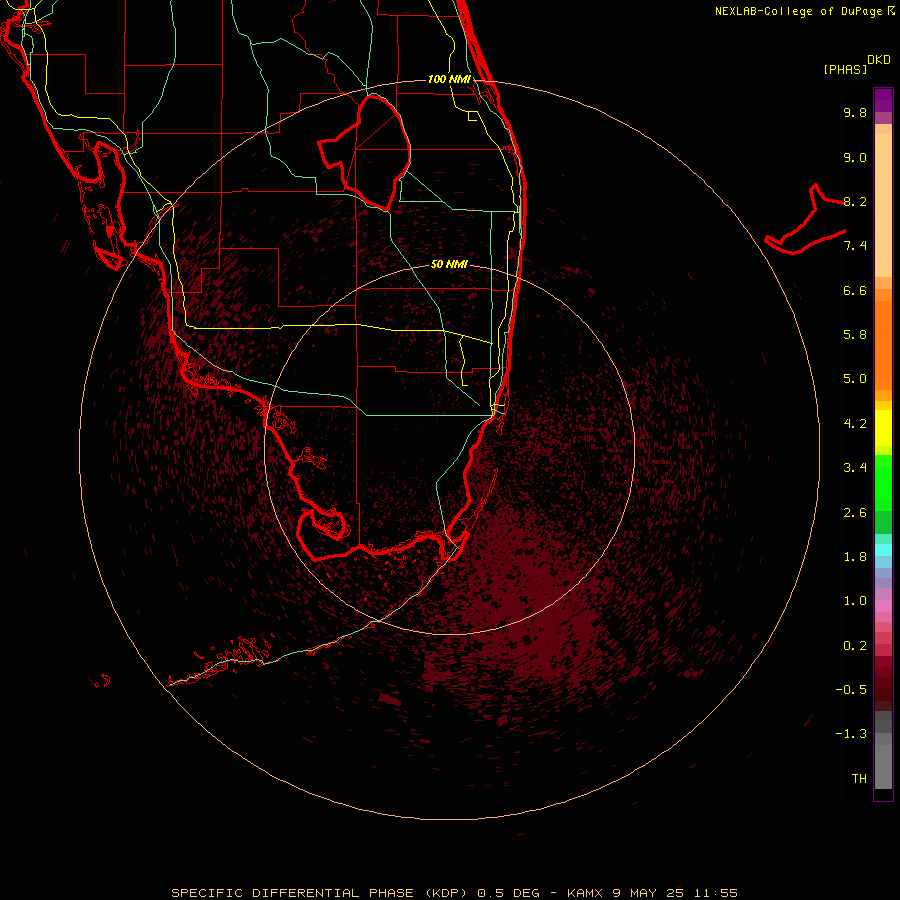The width and height of the screenshot is (900, 900).
Task: Click the 1.8 value on the color scale
Action: (x=855, y=557)
